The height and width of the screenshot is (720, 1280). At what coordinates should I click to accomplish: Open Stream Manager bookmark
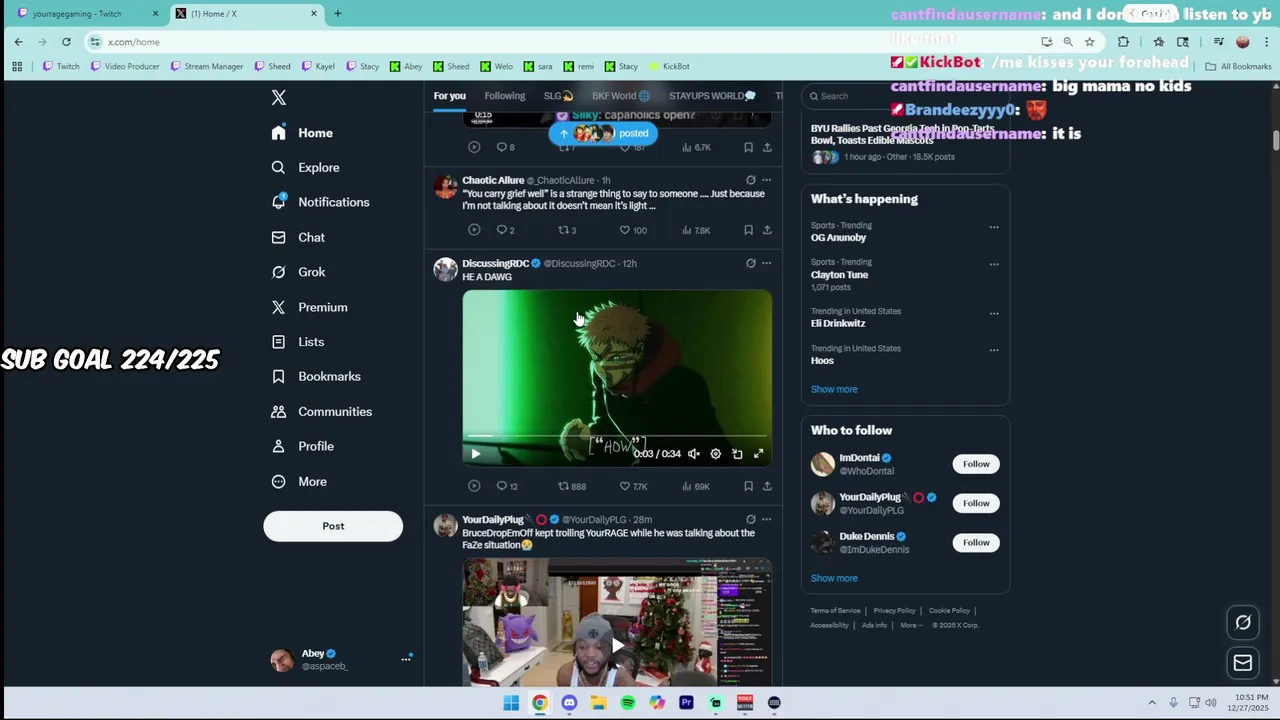tap(207, 66)
